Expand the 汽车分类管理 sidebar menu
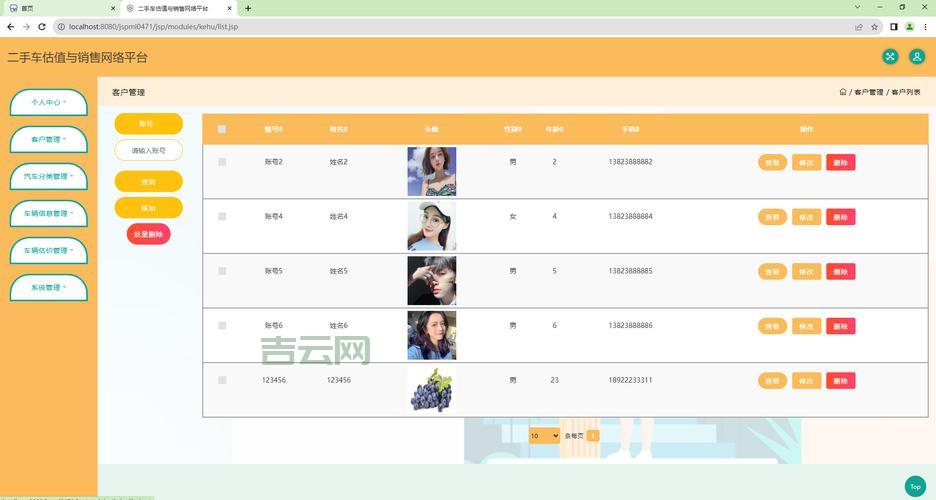This screenshot has height=500, width=936. (48, 176)
